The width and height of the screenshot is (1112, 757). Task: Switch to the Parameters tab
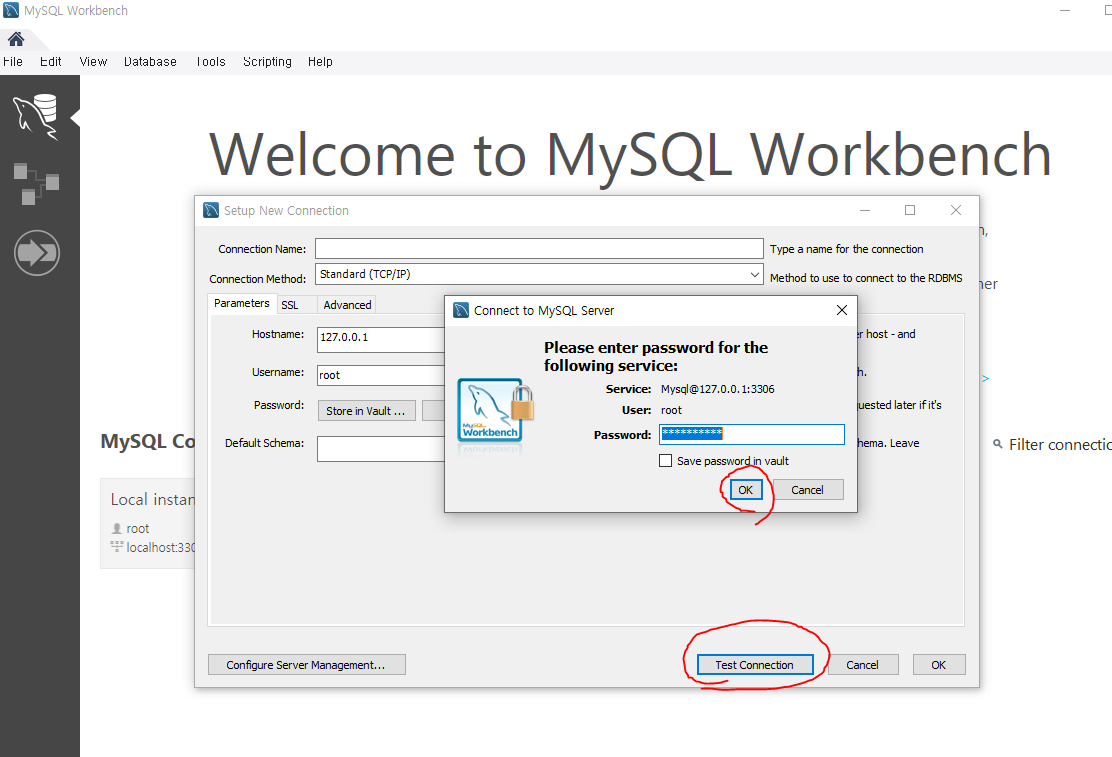coord(242,303)
